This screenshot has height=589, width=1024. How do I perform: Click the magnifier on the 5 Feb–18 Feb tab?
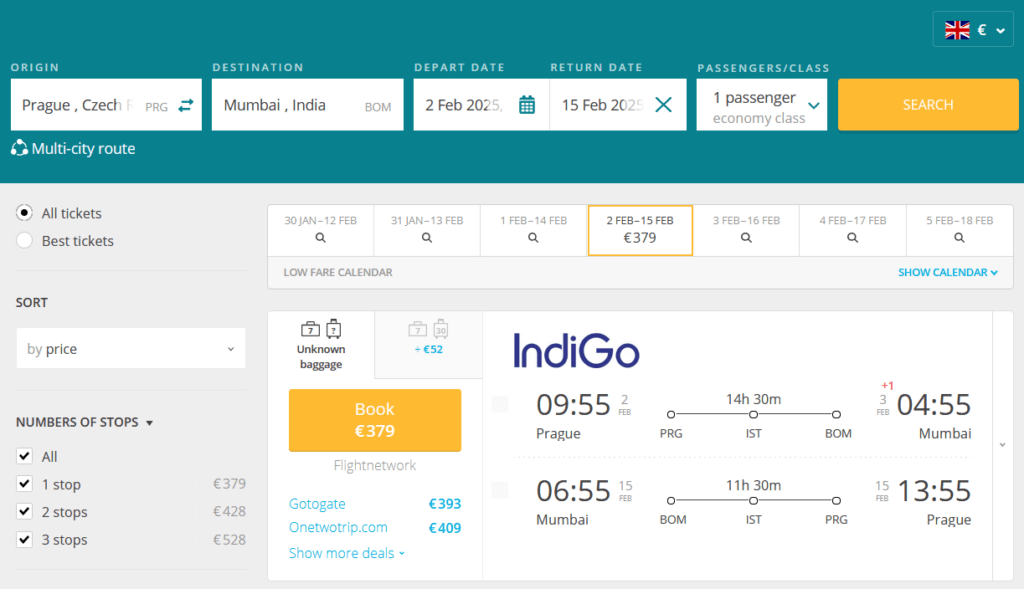[958, 237]
